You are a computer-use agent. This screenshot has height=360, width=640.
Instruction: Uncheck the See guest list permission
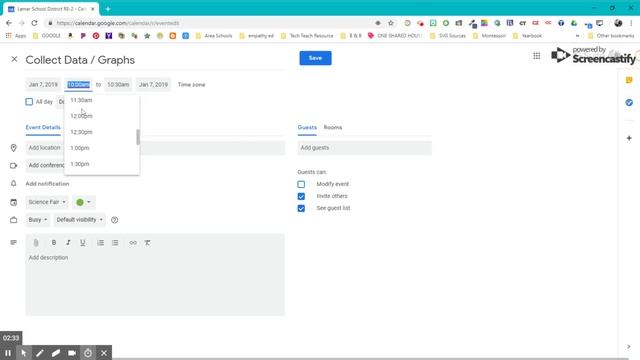301,209
